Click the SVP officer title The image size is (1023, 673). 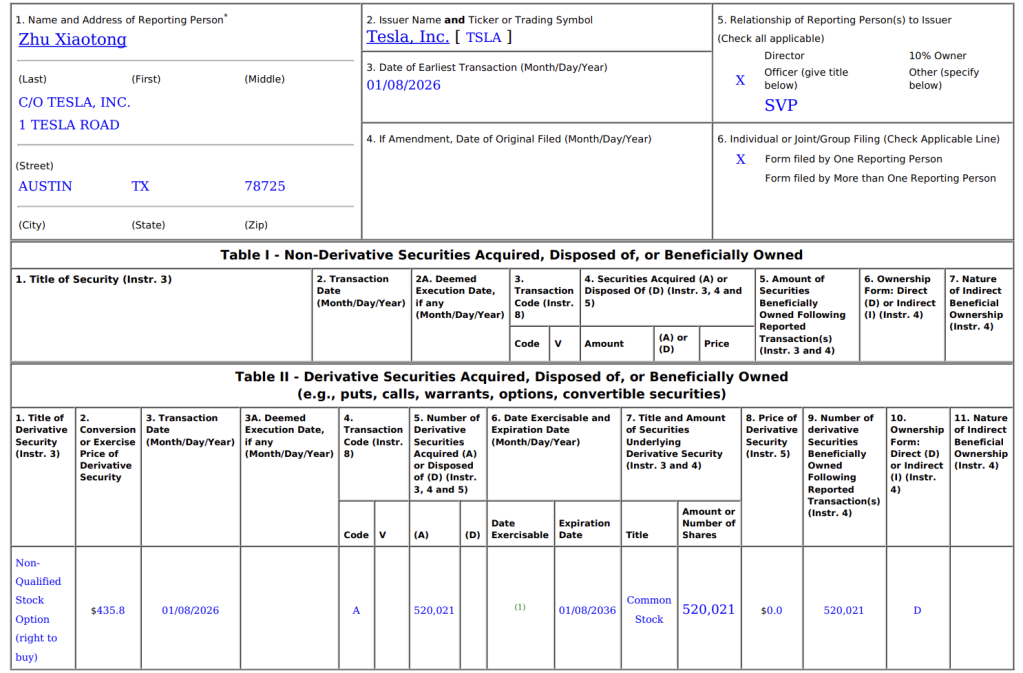(781, 105)
